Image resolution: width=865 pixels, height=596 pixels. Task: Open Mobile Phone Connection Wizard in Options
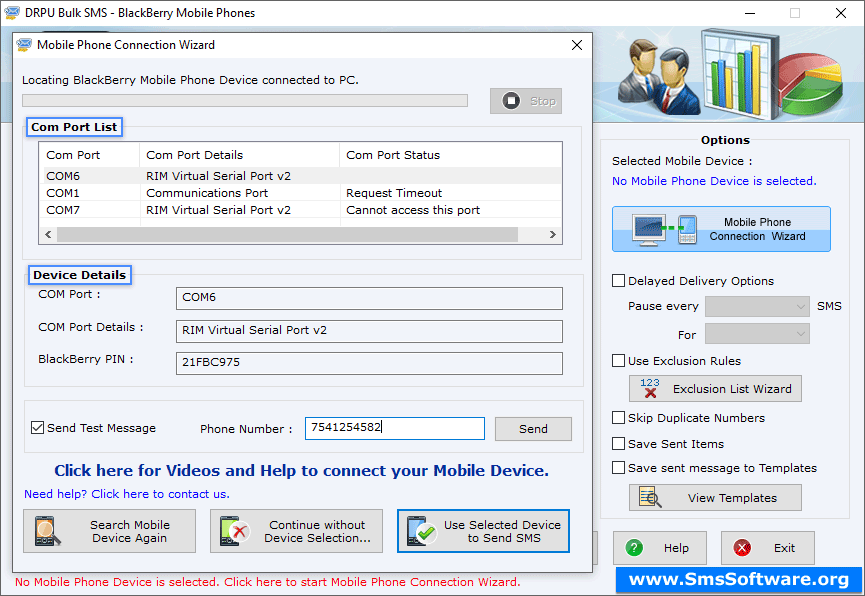coord(721,229)
